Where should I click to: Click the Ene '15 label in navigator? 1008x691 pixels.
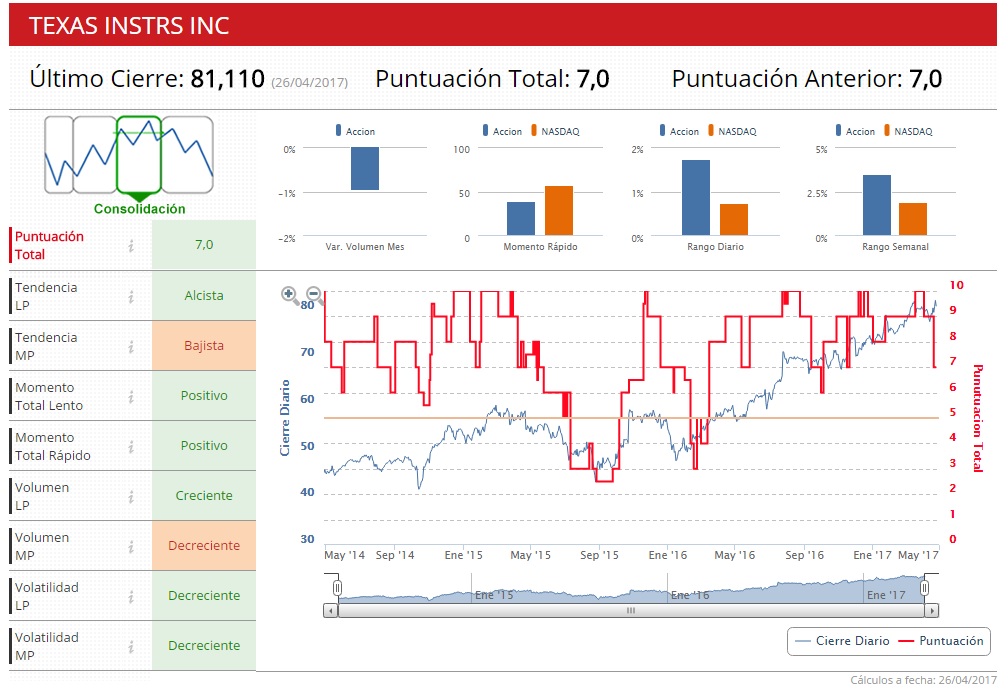(x=494, y=595)
